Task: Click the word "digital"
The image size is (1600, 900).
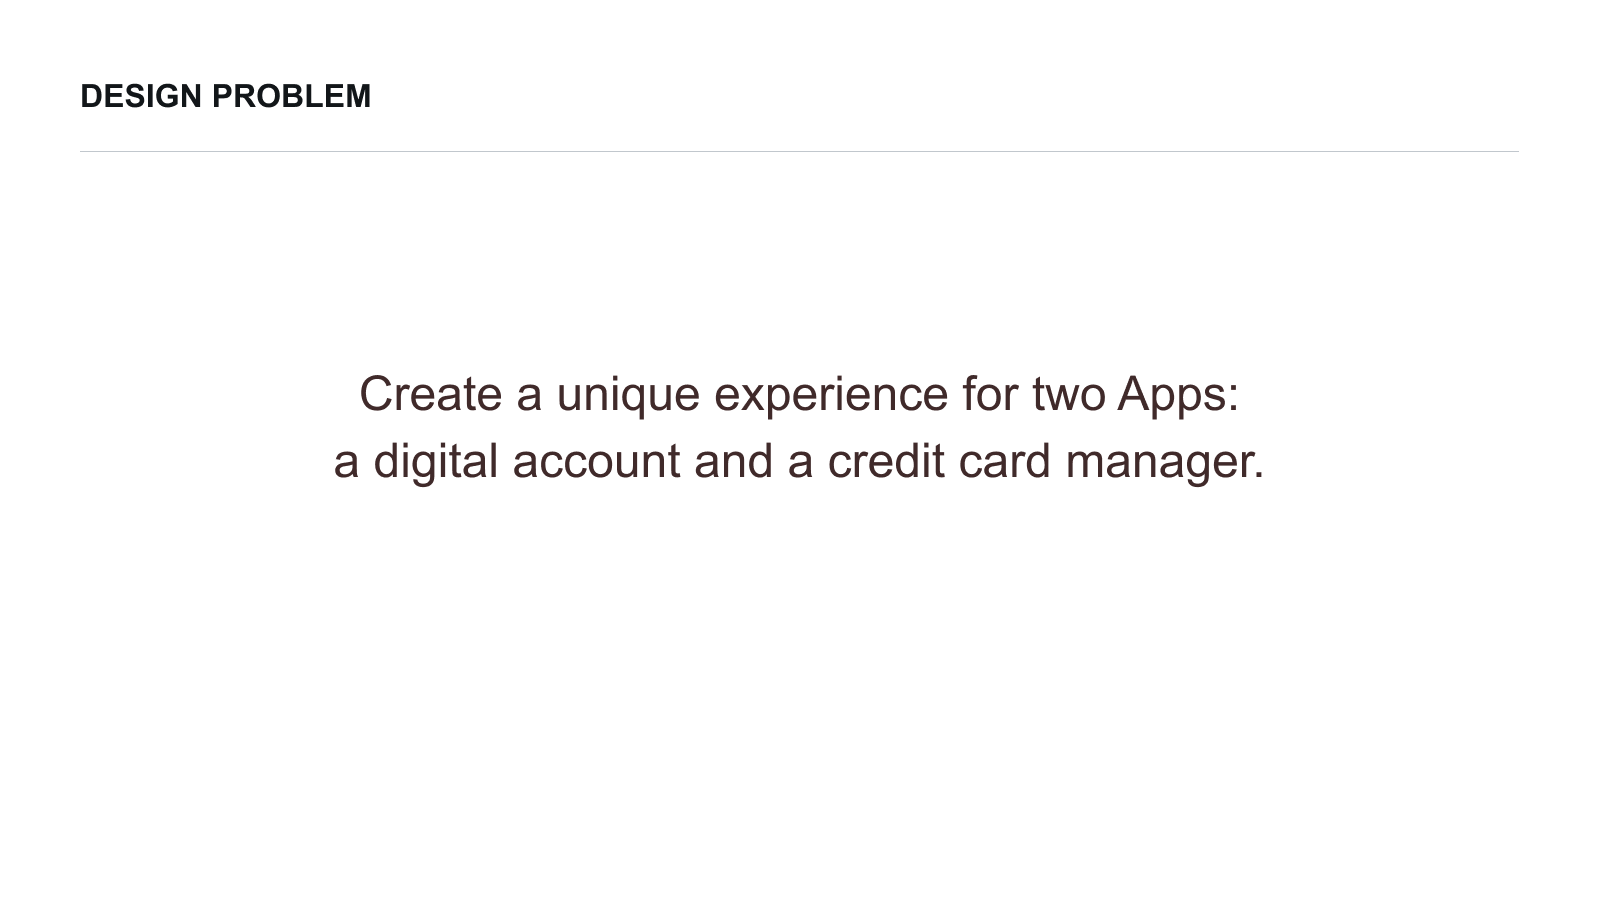Action: point(435,462)
